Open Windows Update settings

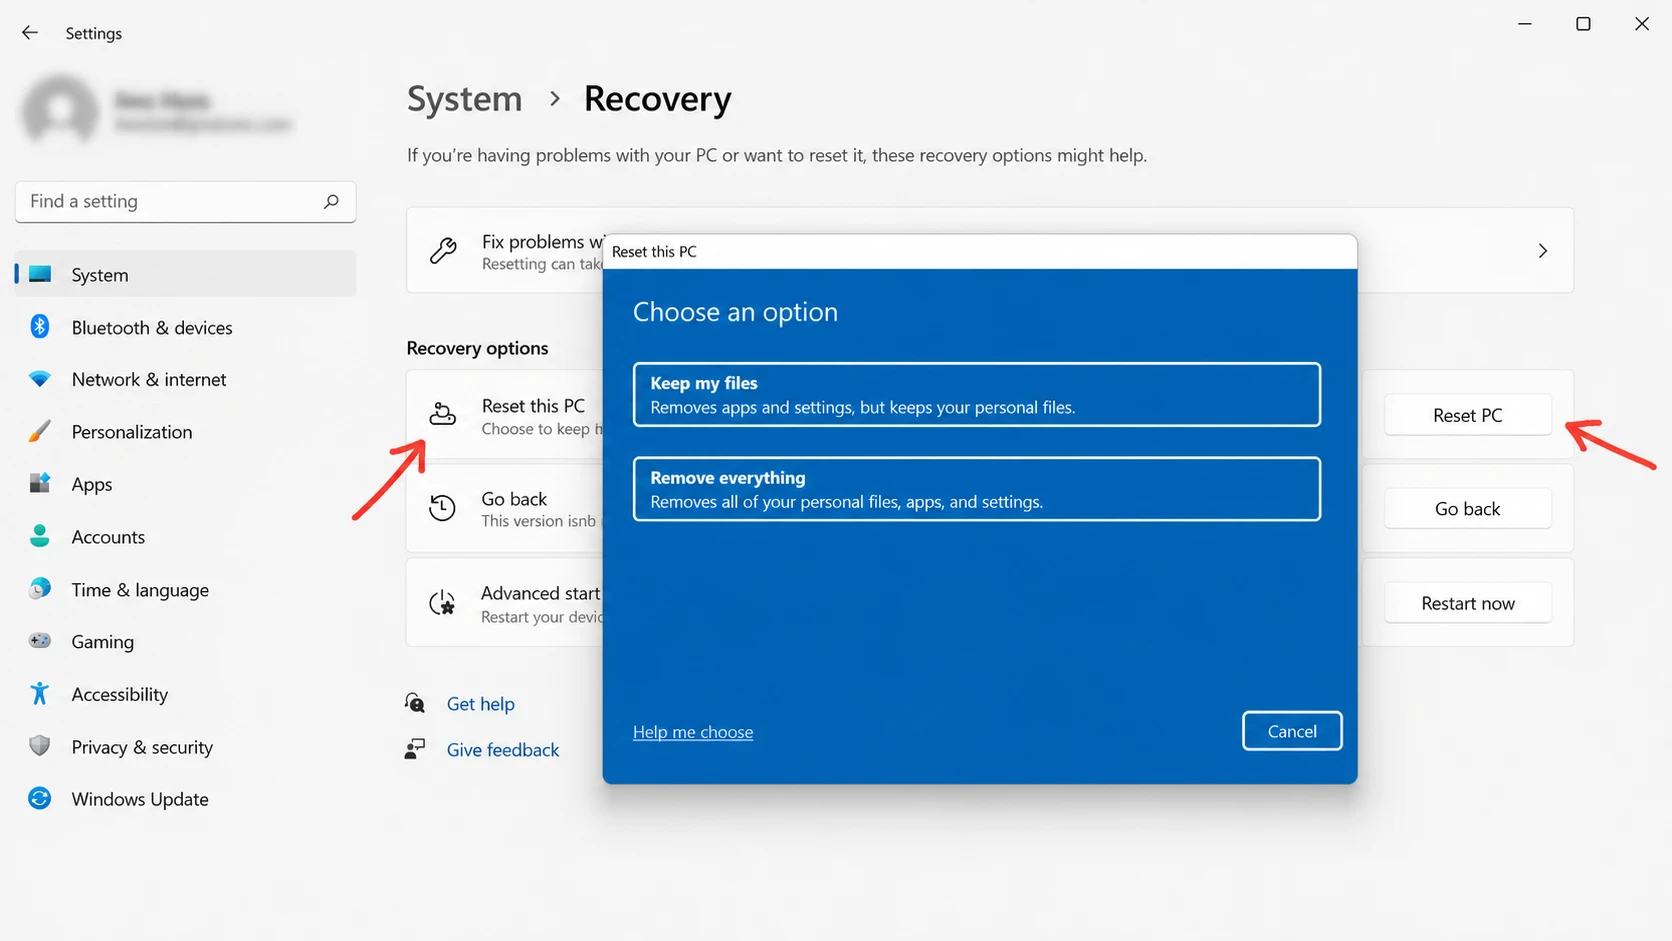coord(186,799)
